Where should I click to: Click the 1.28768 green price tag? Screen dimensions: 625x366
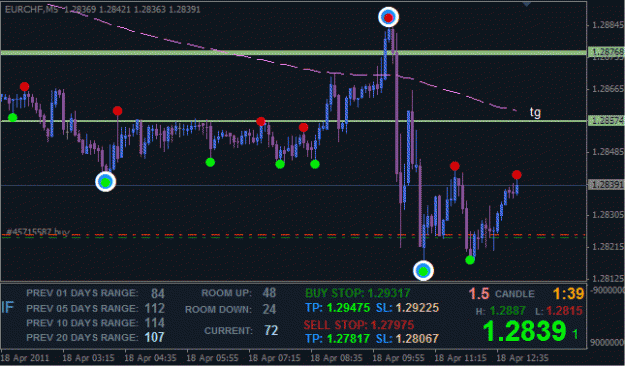(607, 52)
